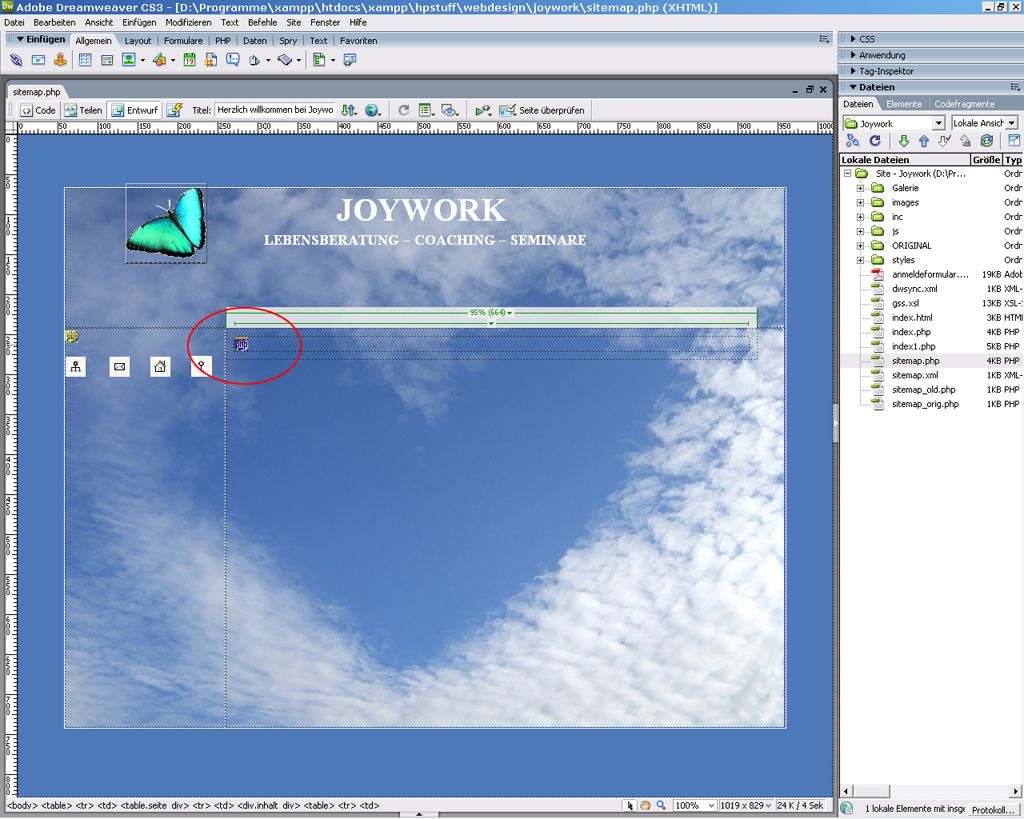Select the Hand tool in status bar
This screenshot has height=819, width=1024.
(645, 805)
